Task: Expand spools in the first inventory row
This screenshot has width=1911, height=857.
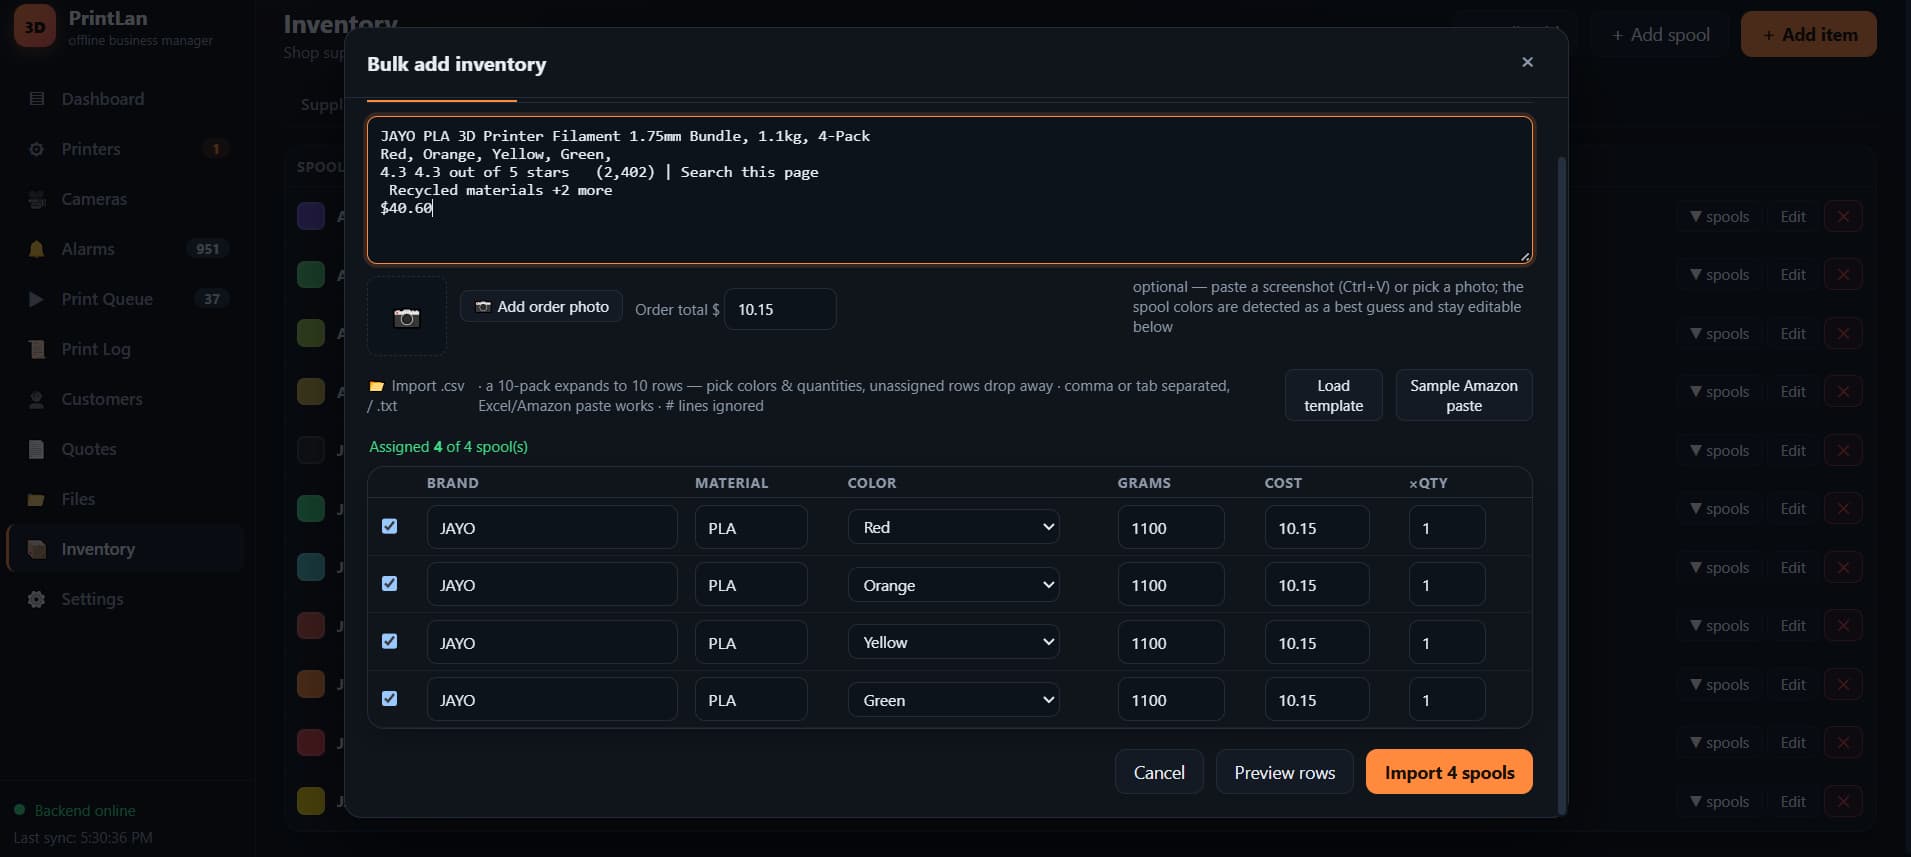Action: [x=1719, y=217]
